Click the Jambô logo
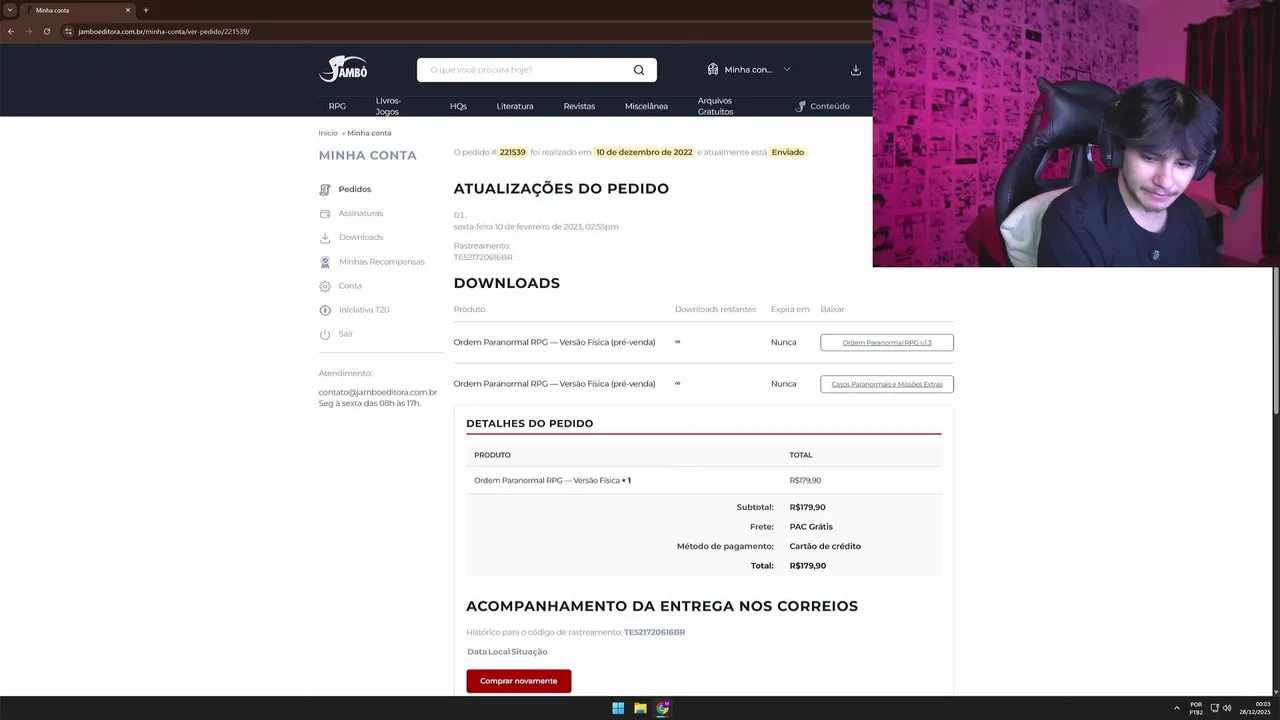Image resolution: width=1280 pixels, height=720 pixels. pyautogui.click(x=343, y=69)
